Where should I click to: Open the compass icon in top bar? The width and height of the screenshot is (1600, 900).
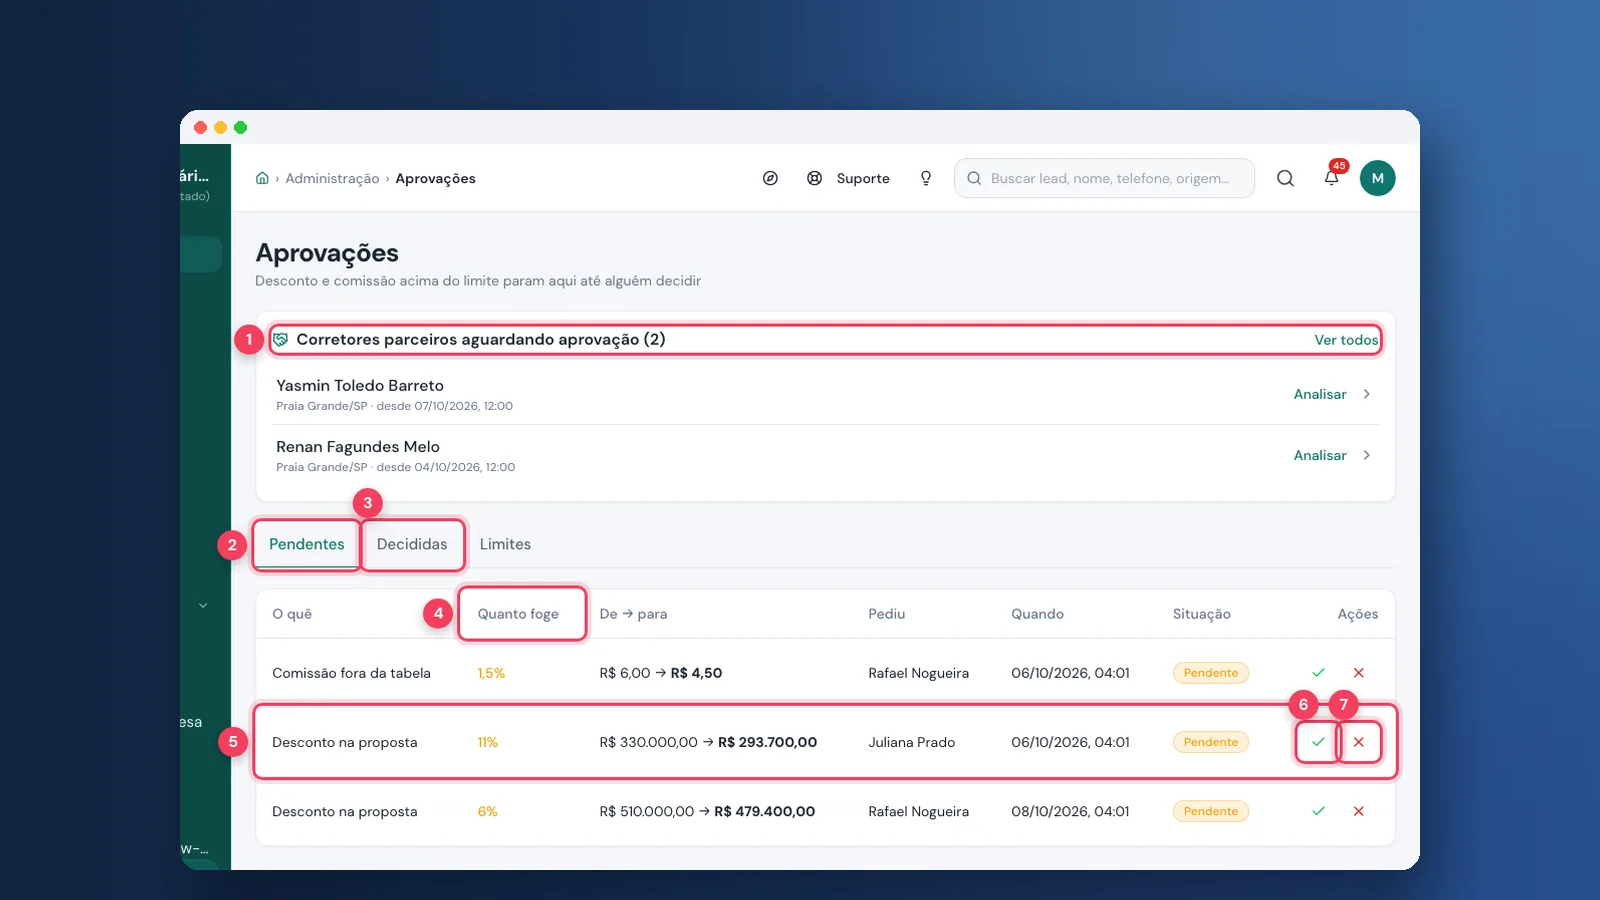click(770, 178)
